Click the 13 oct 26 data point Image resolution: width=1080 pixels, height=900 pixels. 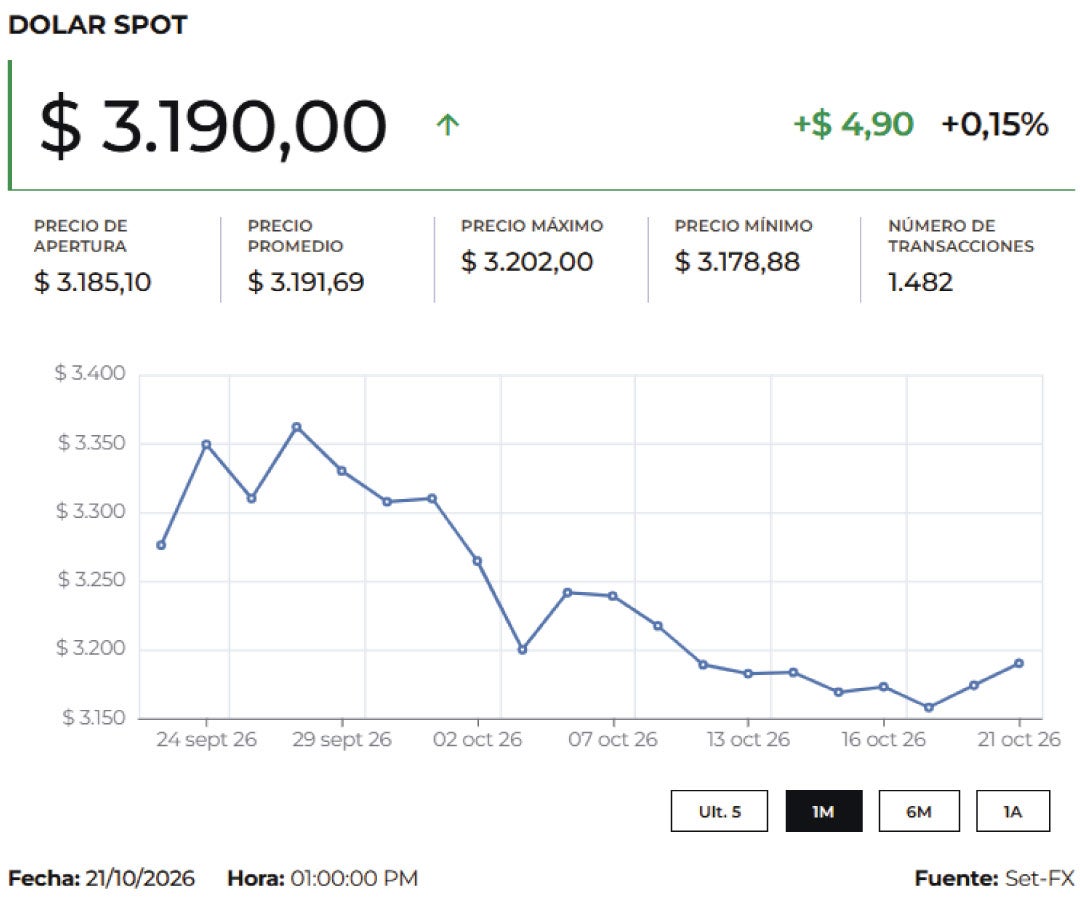pos(748,673)
